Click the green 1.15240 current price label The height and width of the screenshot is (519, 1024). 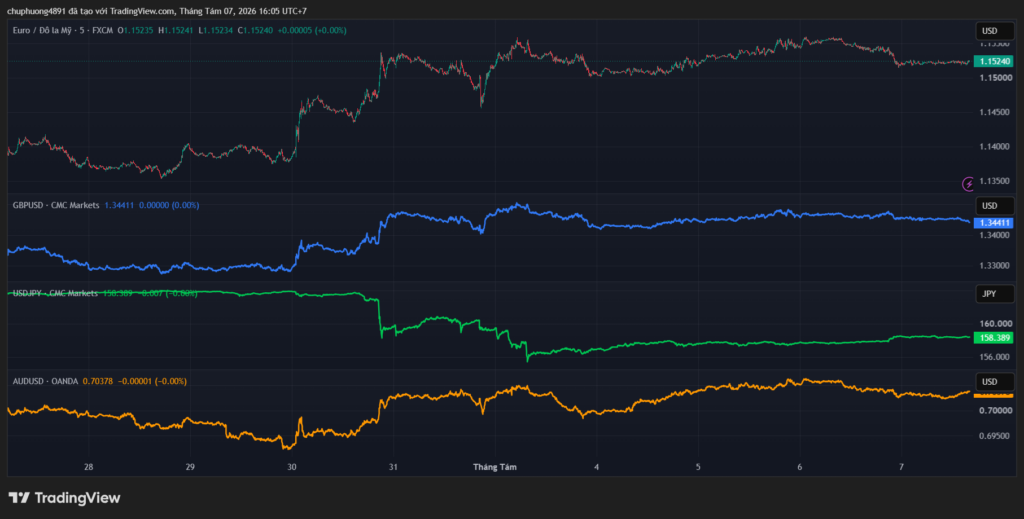pyautogui.click(x=993, y=61)
